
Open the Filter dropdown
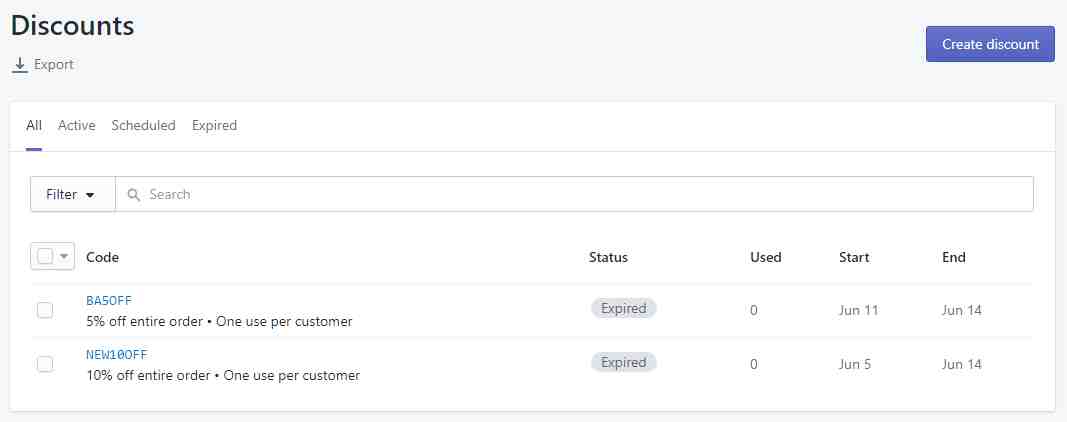click(72, 194)
